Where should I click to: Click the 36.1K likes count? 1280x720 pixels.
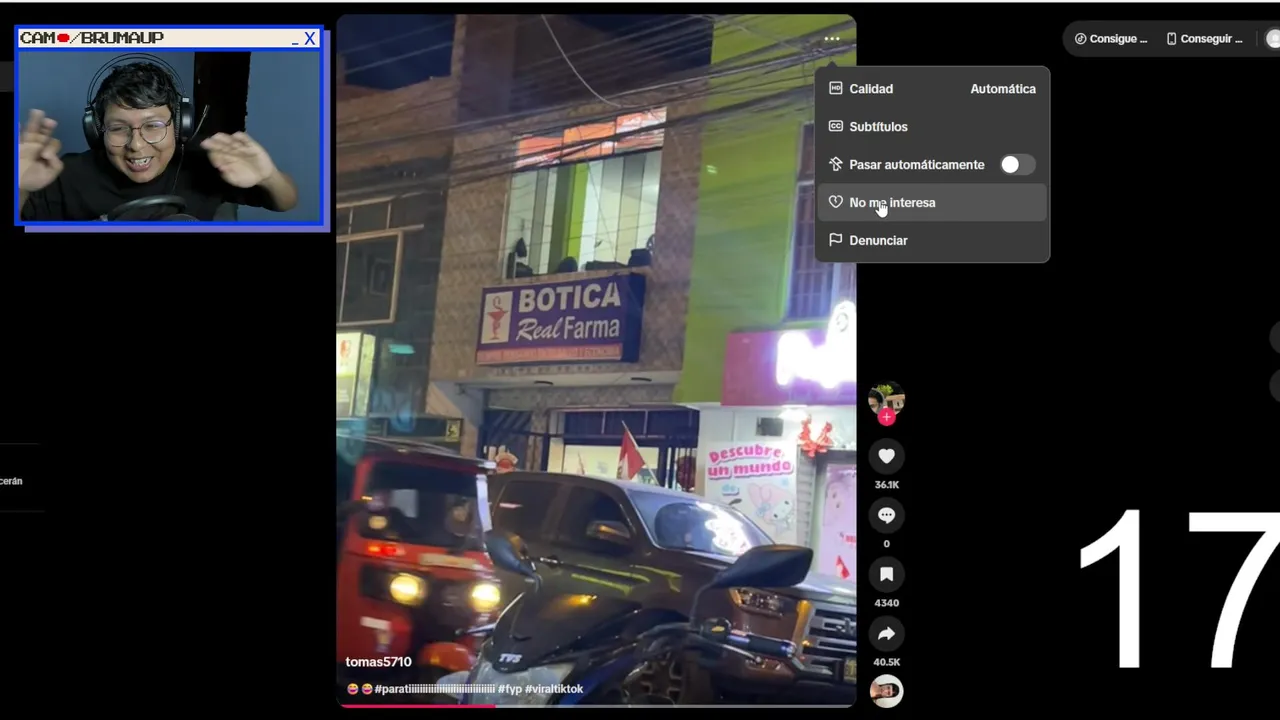tap(886, 485)
